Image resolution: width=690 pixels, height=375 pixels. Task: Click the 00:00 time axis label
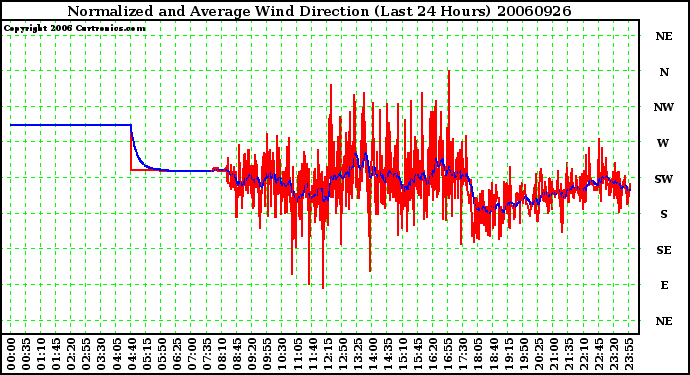[11, 354]
